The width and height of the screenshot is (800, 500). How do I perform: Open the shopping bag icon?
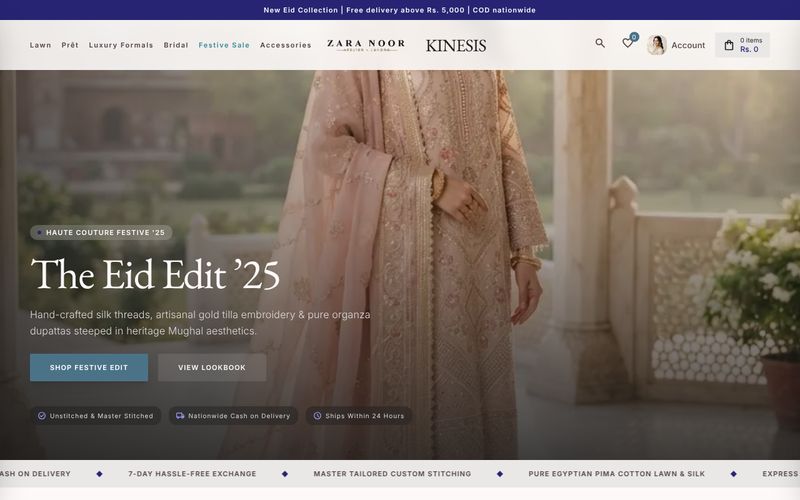(729, 45)
